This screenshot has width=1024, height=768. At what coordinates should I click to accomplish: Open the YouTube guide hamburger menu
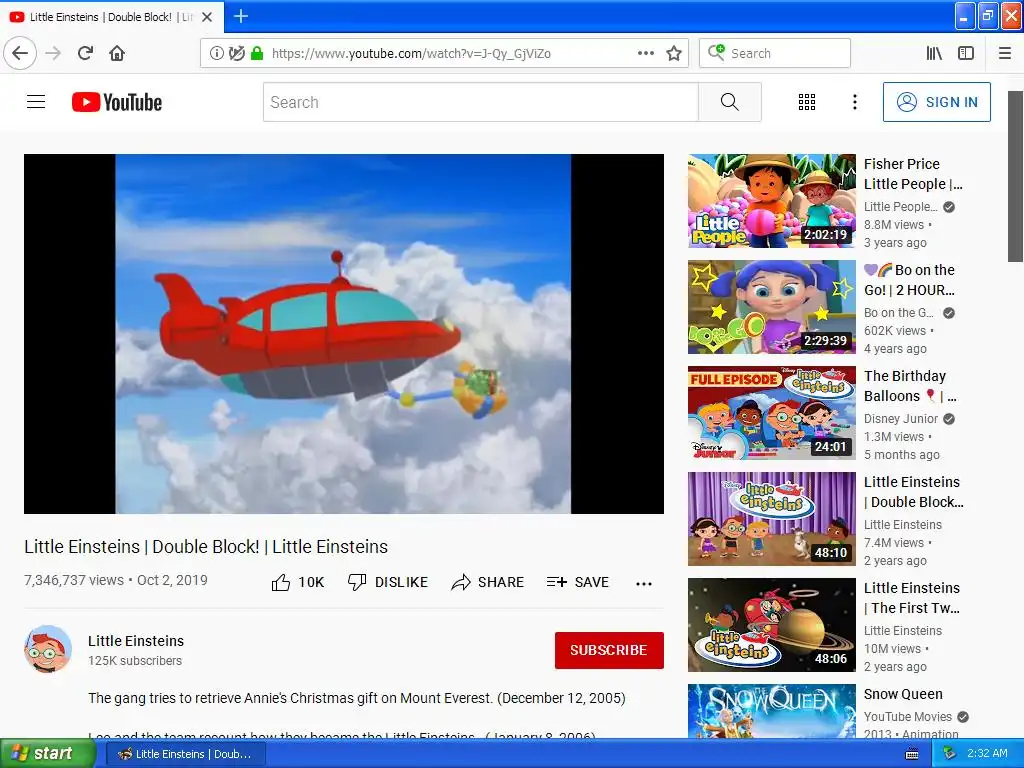pos(36,102)
